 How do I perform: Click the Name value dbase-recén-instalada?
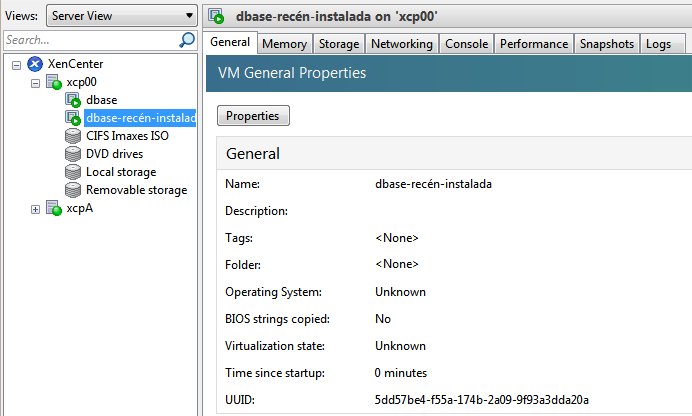433,184
